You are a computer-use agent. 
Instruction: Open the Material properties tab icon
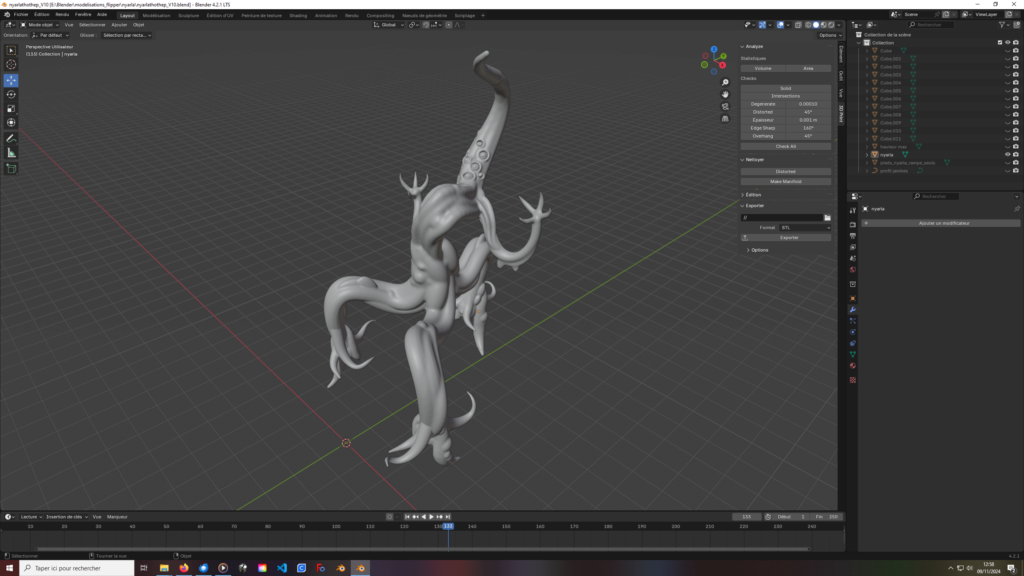coord(853,366)
